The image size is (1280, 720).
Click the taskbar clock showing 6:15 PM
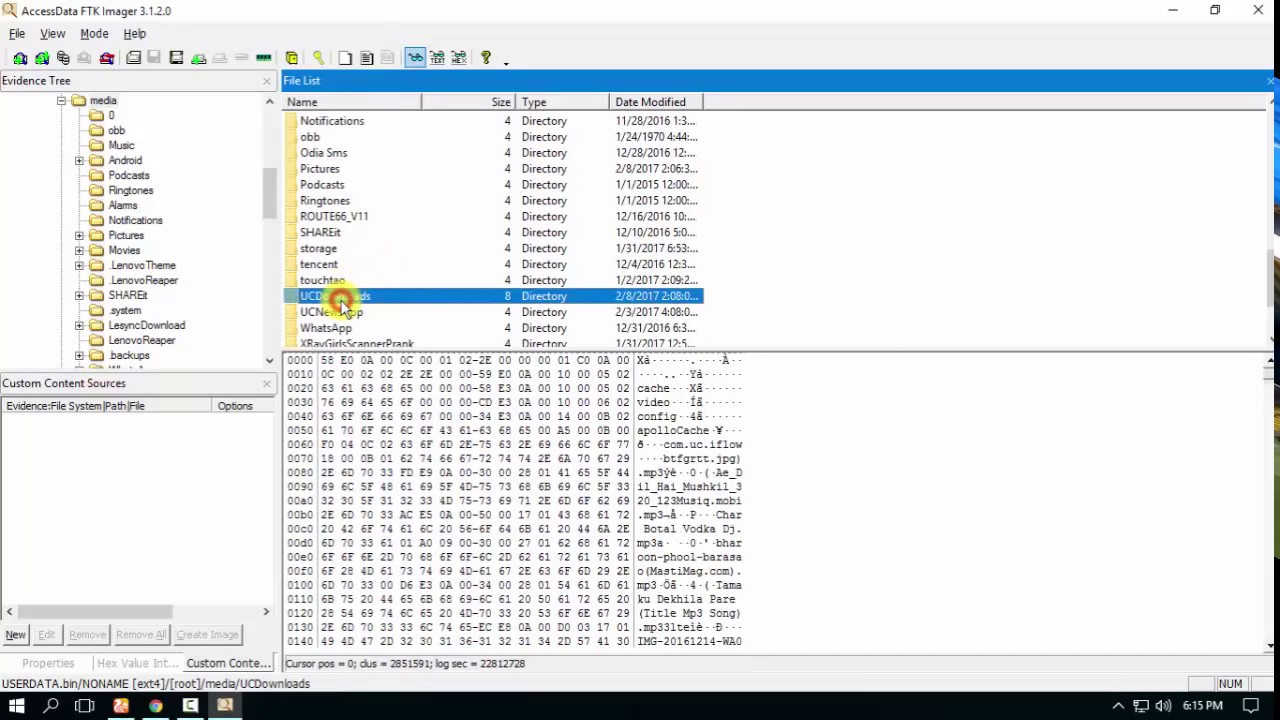[x=1202, y=706]
